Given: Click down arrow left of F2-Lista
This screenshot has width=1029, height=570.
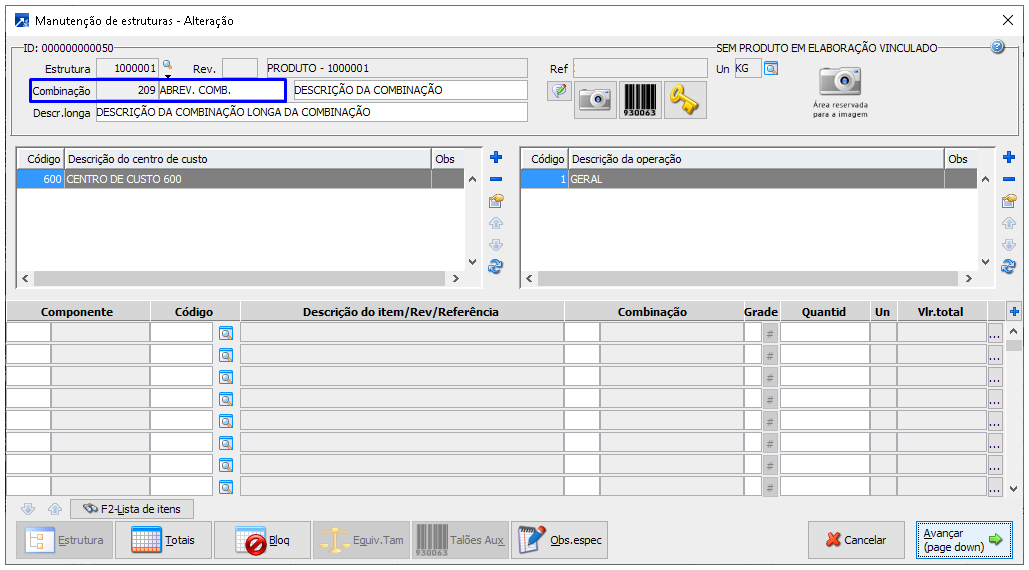Looking at the screenshot, I should coord(28,508).
